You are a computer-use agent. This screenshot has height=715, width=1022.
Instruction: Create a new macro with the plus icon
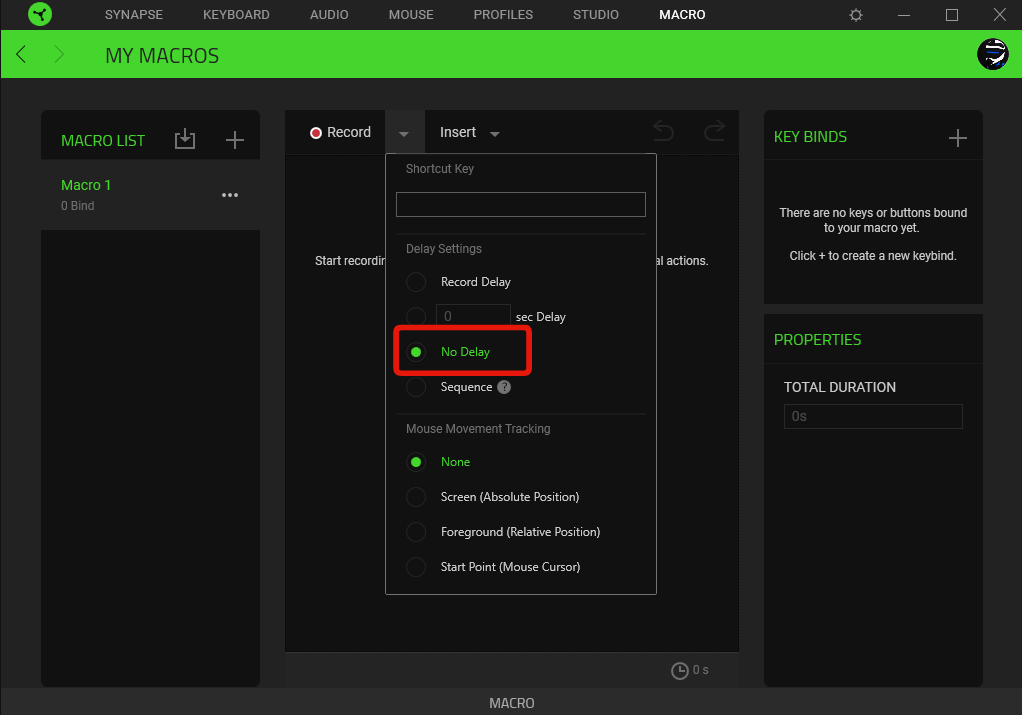coord(234,140)
